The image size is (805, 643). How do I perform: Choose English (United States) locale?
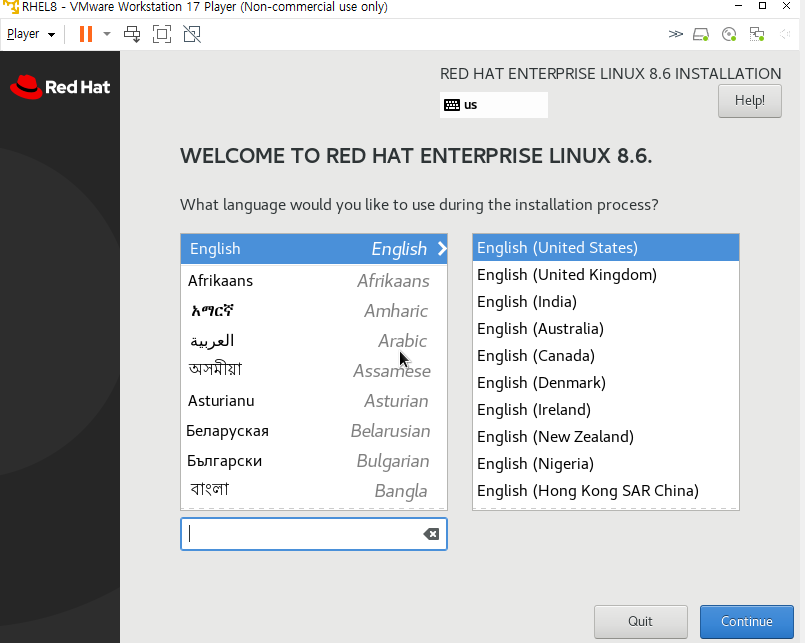[x=606, y=248]
